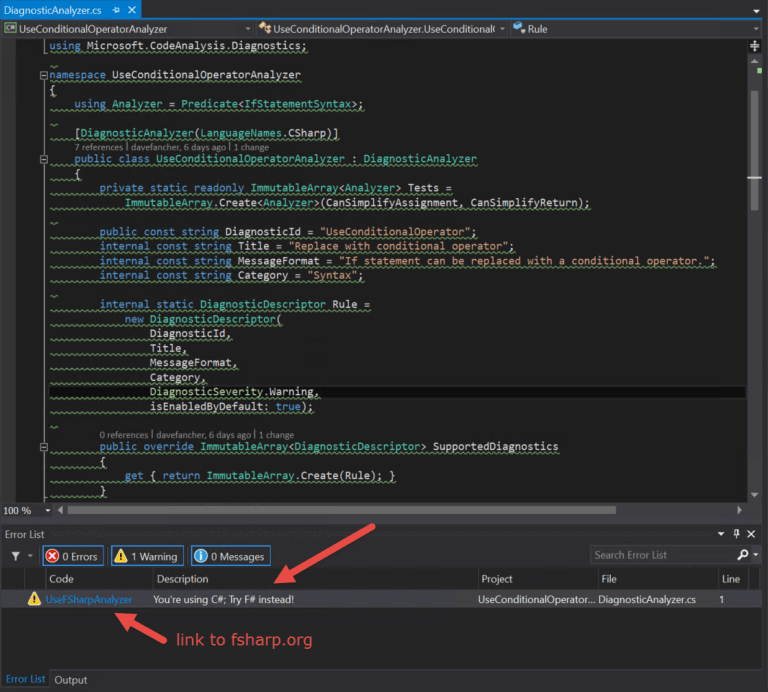Open the document tab overflow dropdown arrow

pos(756,11)
